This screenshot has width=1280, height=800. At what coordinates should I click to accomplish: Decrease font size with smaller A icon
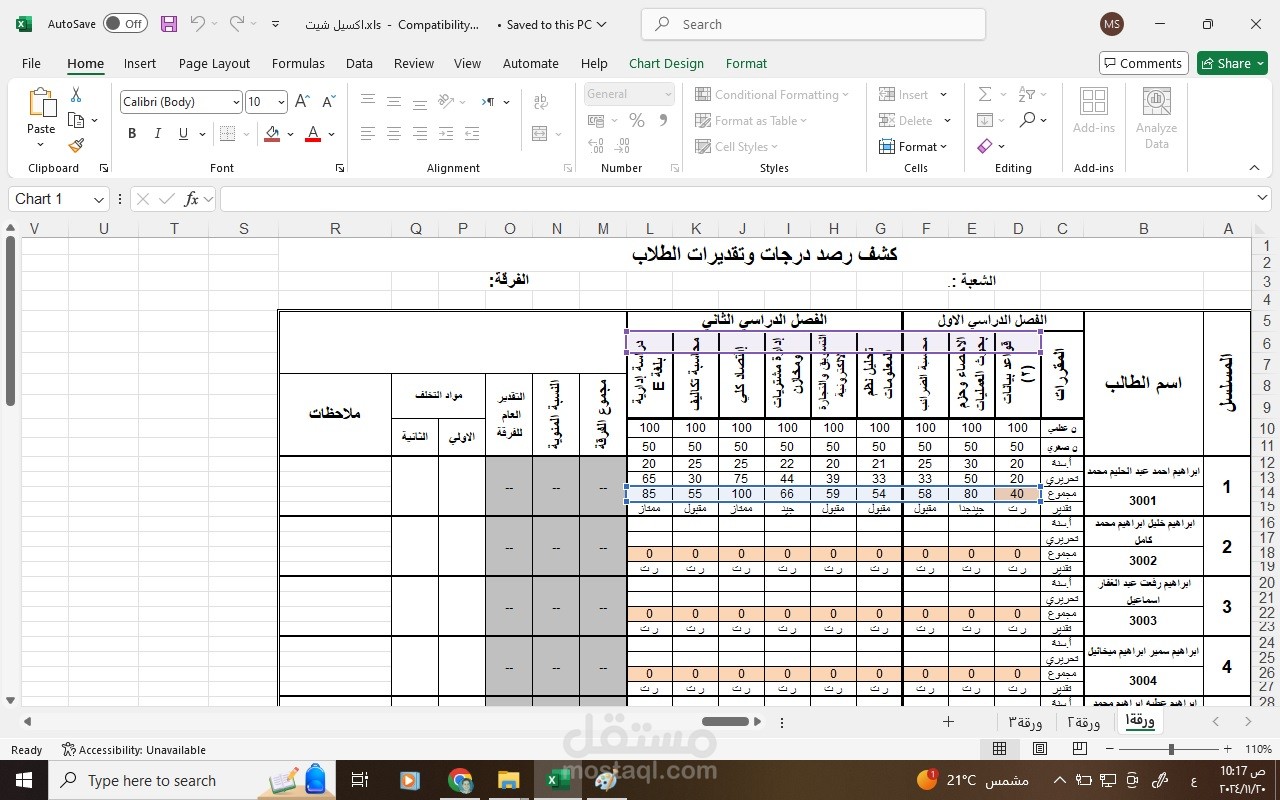pyautogui.click(x=328, y=102)
